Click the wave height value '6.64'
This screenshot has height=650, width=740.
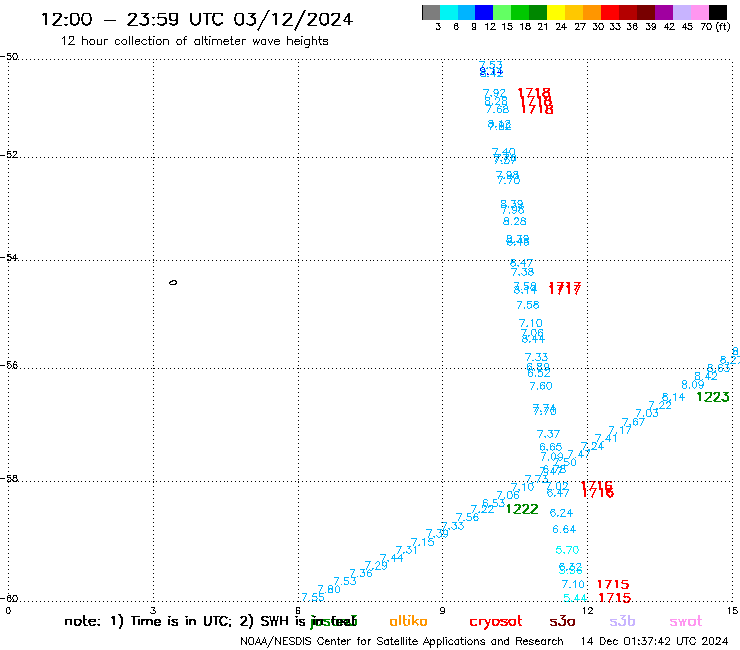click(564, 530)
